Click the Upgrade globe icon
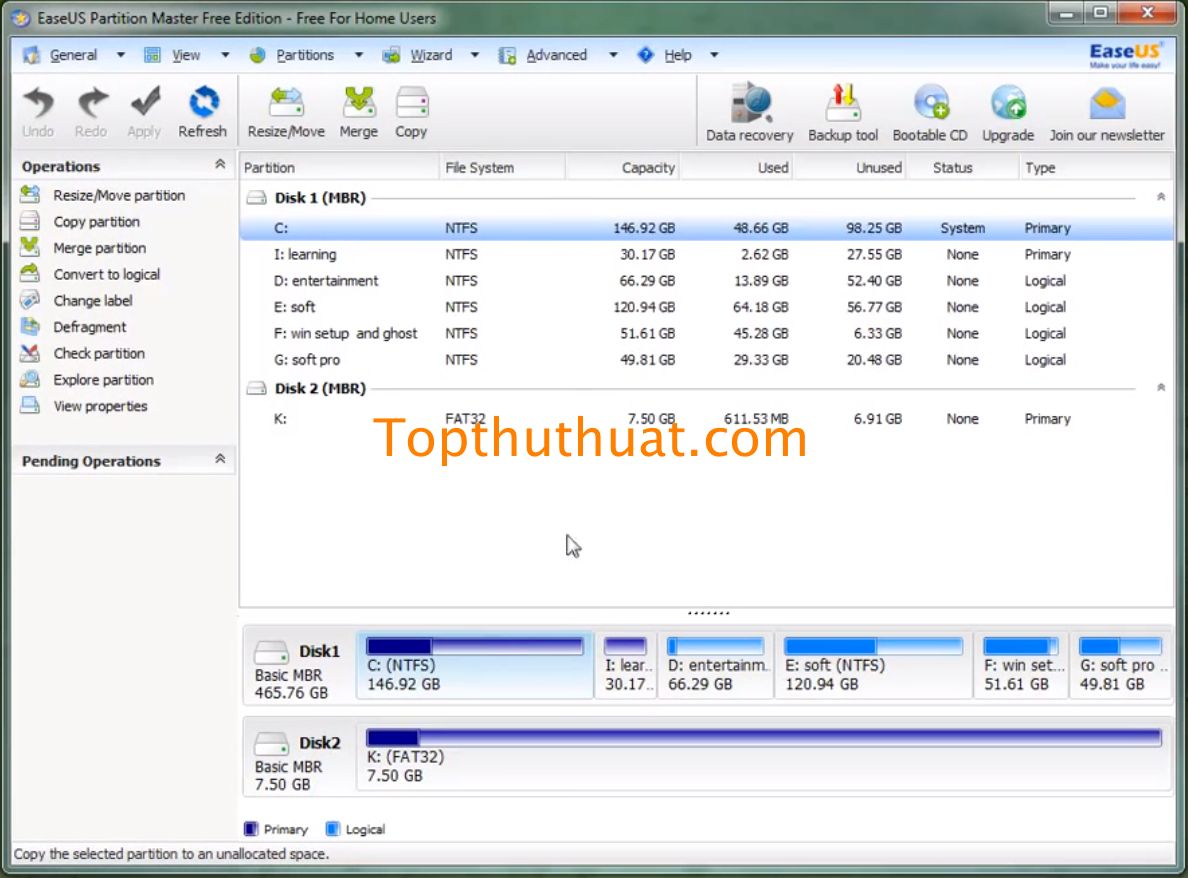Viewport: 1188px width, 878px height. coord(1008,103)
